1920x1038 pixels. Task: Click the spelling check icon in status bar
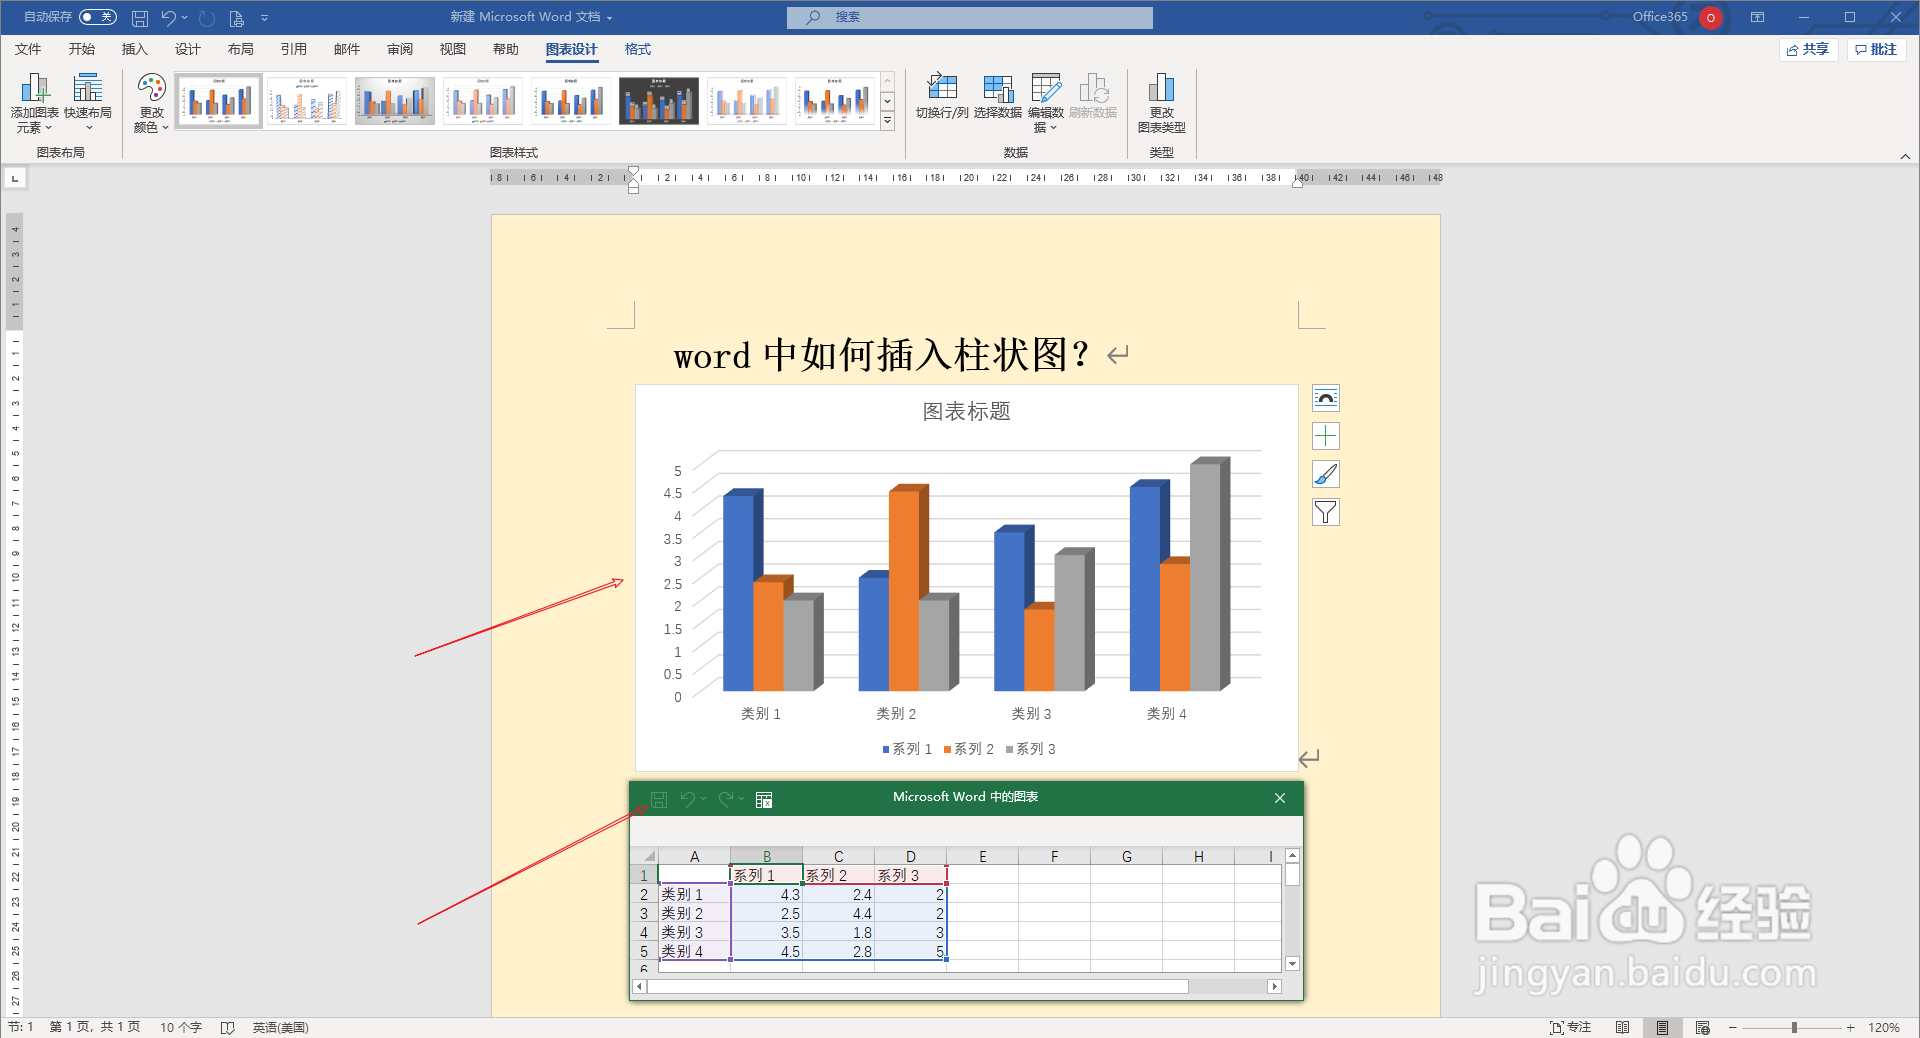click(228, 1027)
